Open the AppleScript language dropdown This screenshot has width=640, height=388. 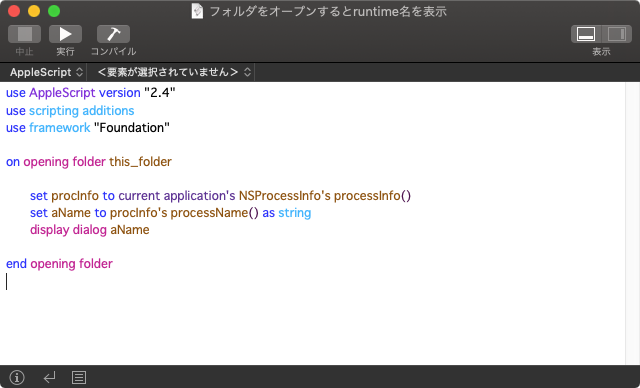coord(46,72)
